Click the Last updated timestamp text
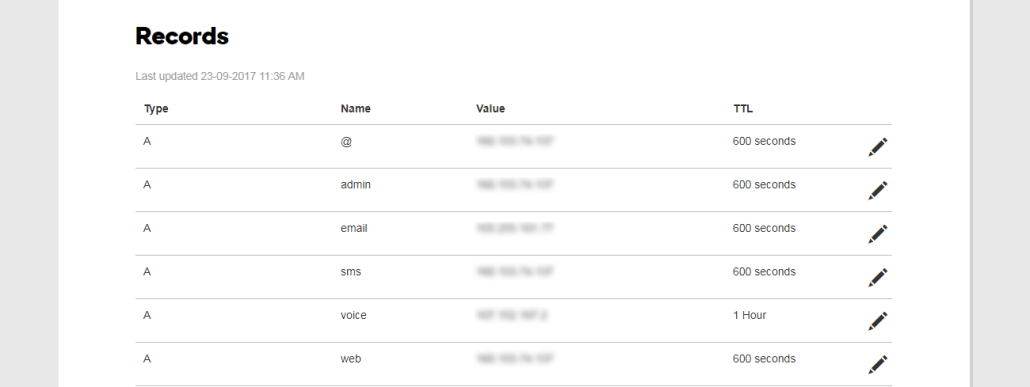 point(220,76)
